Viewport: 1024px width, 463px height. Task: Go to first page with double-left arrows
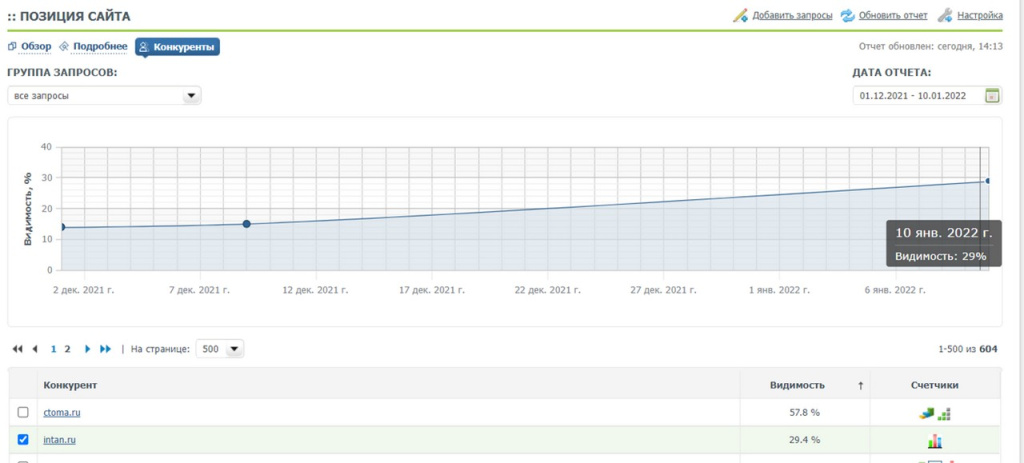(x=18, y=349)
